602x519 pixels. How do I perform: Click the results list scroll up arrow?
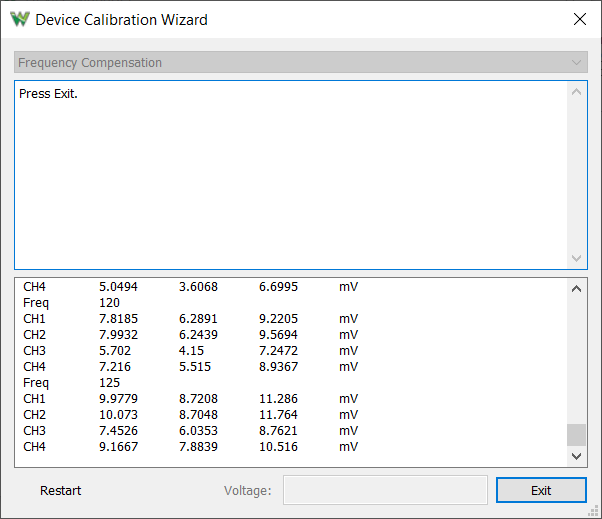point(576,289)
